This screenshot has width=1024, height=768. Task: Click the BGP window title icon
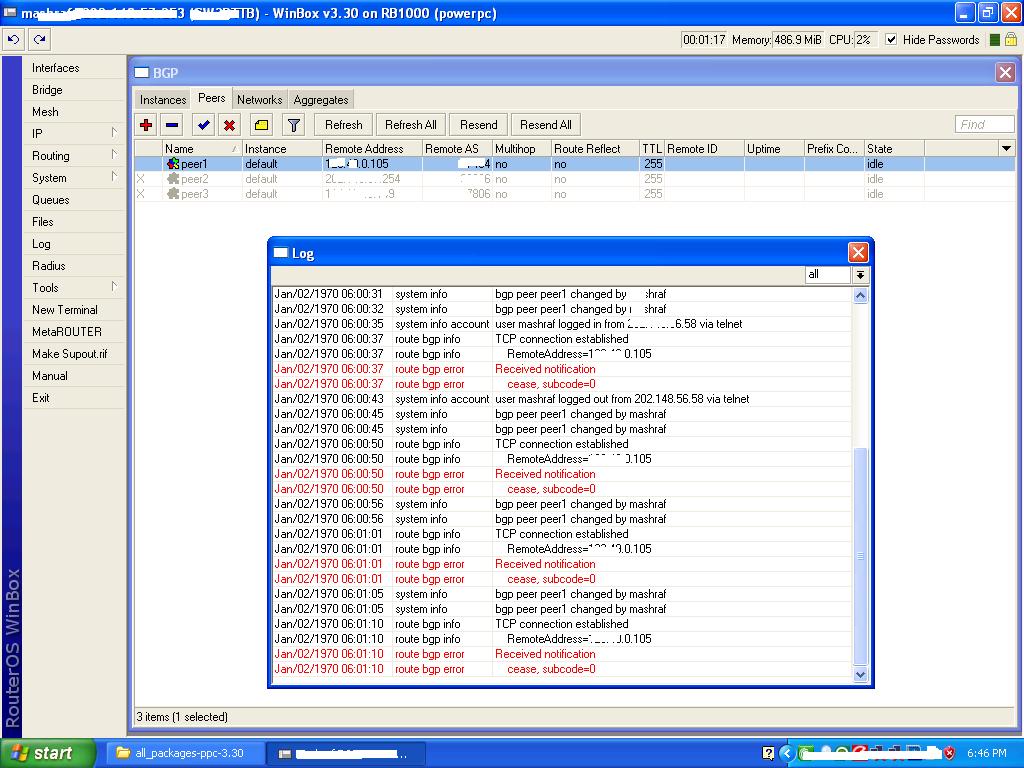point(142,72)
